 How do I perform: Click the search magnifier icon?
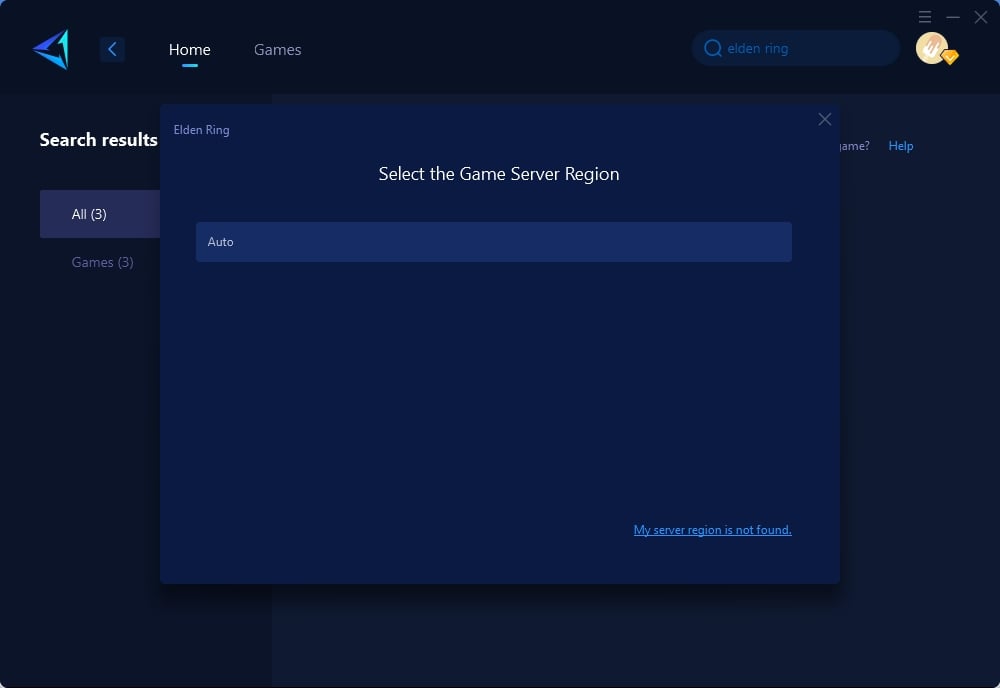(712, 48)
